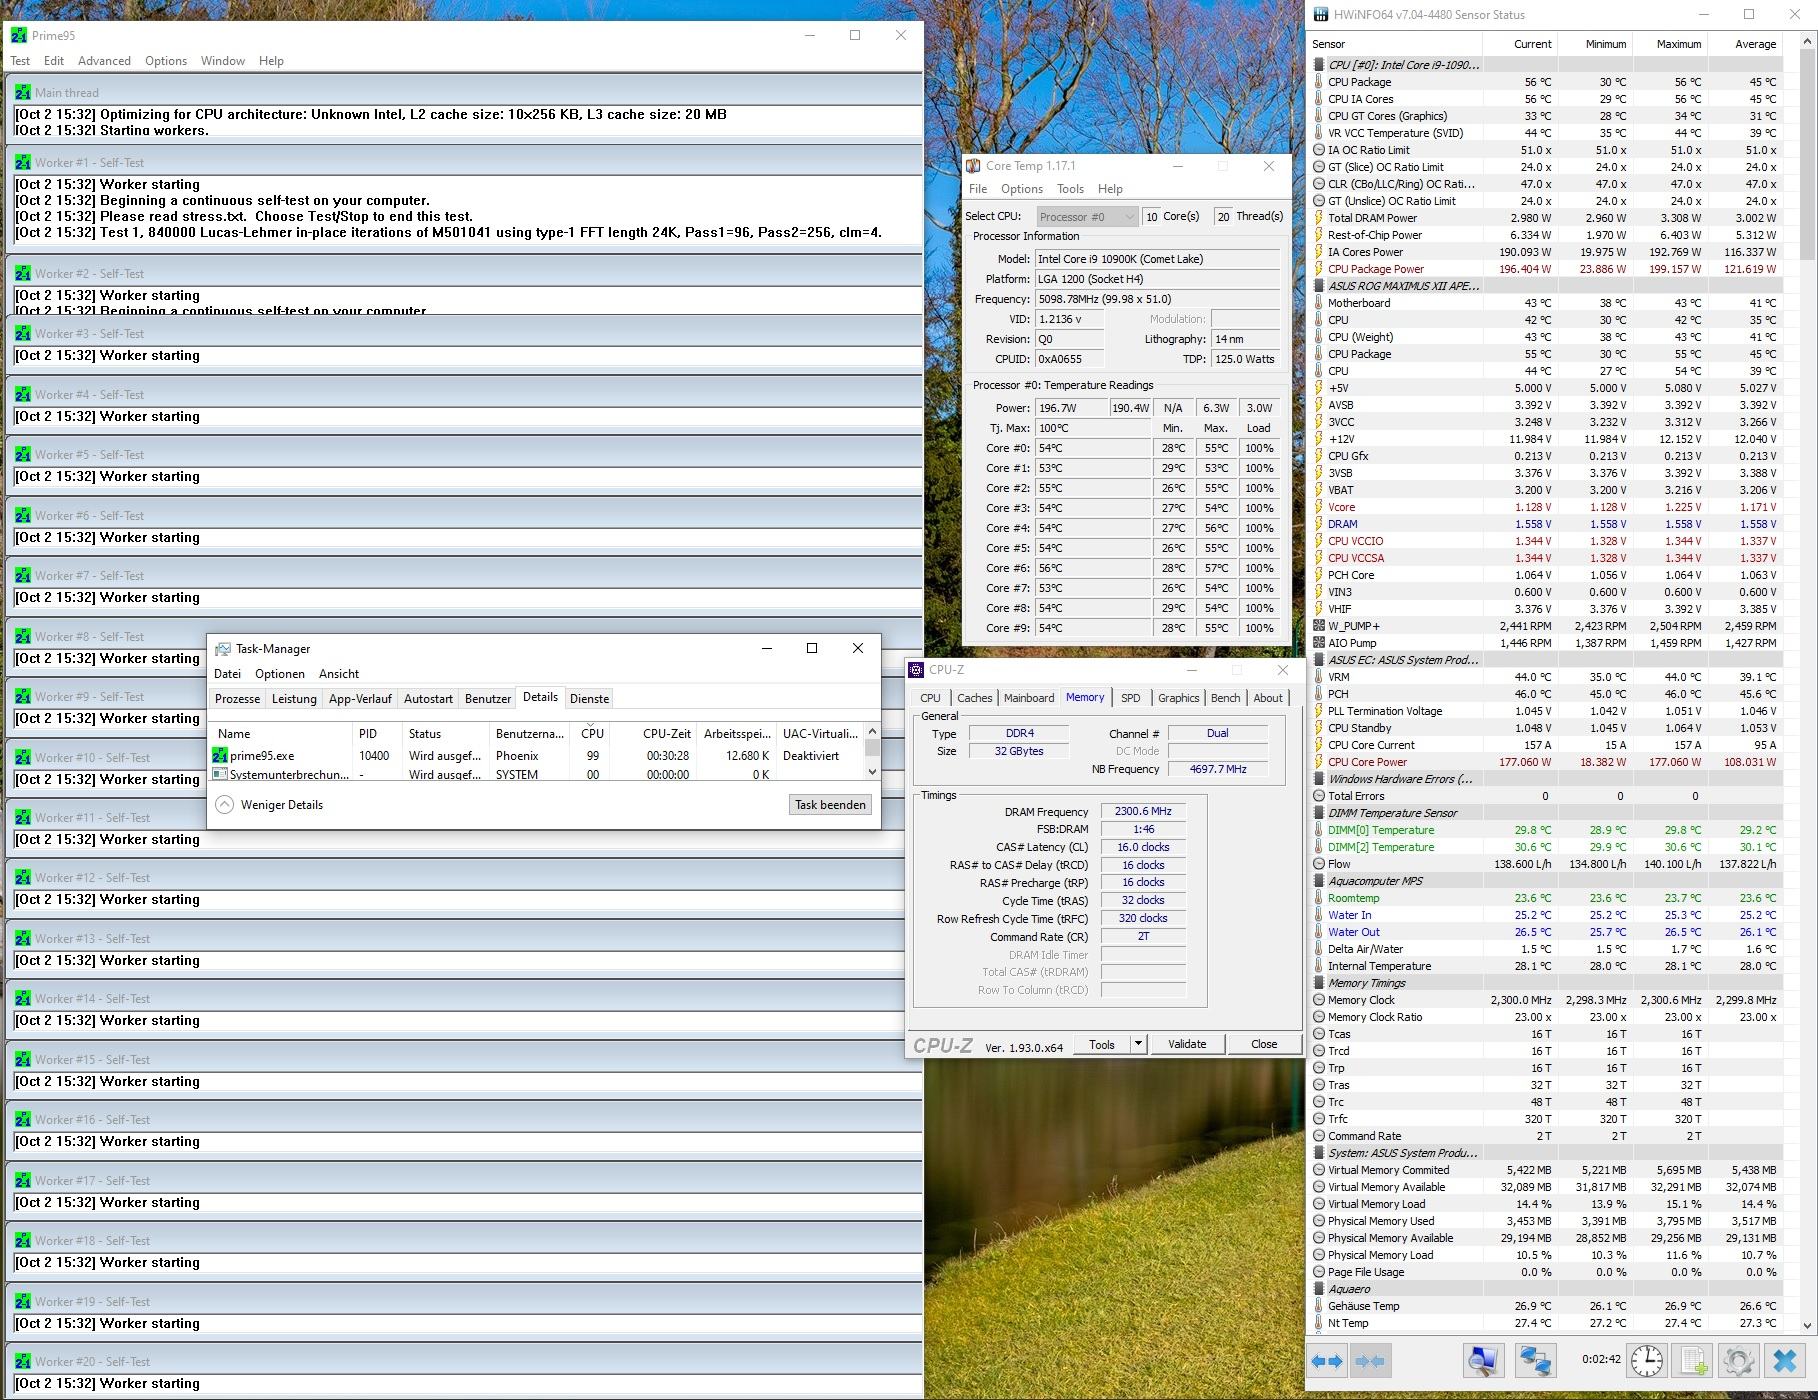Open HWiNFO sensor settings gear icon
Viewport: 1818px width, 1400px height.
1738,1361
